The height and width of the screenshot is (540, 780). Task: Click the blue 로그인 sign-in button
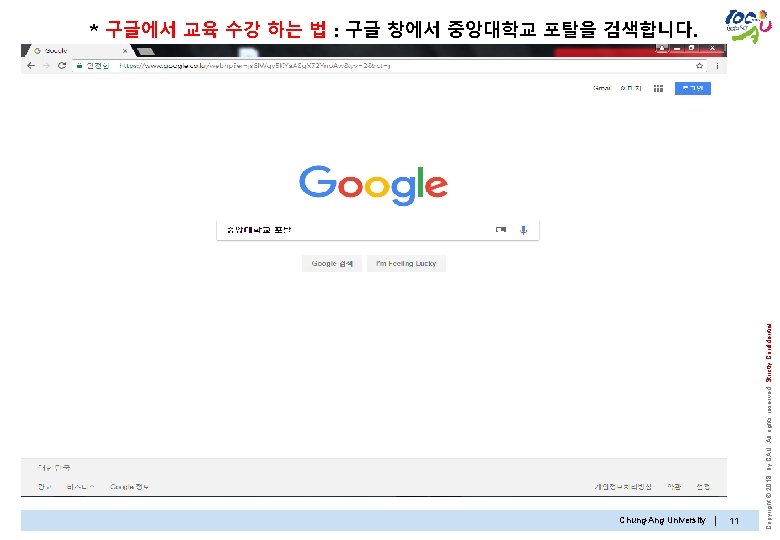click(692, 89)
